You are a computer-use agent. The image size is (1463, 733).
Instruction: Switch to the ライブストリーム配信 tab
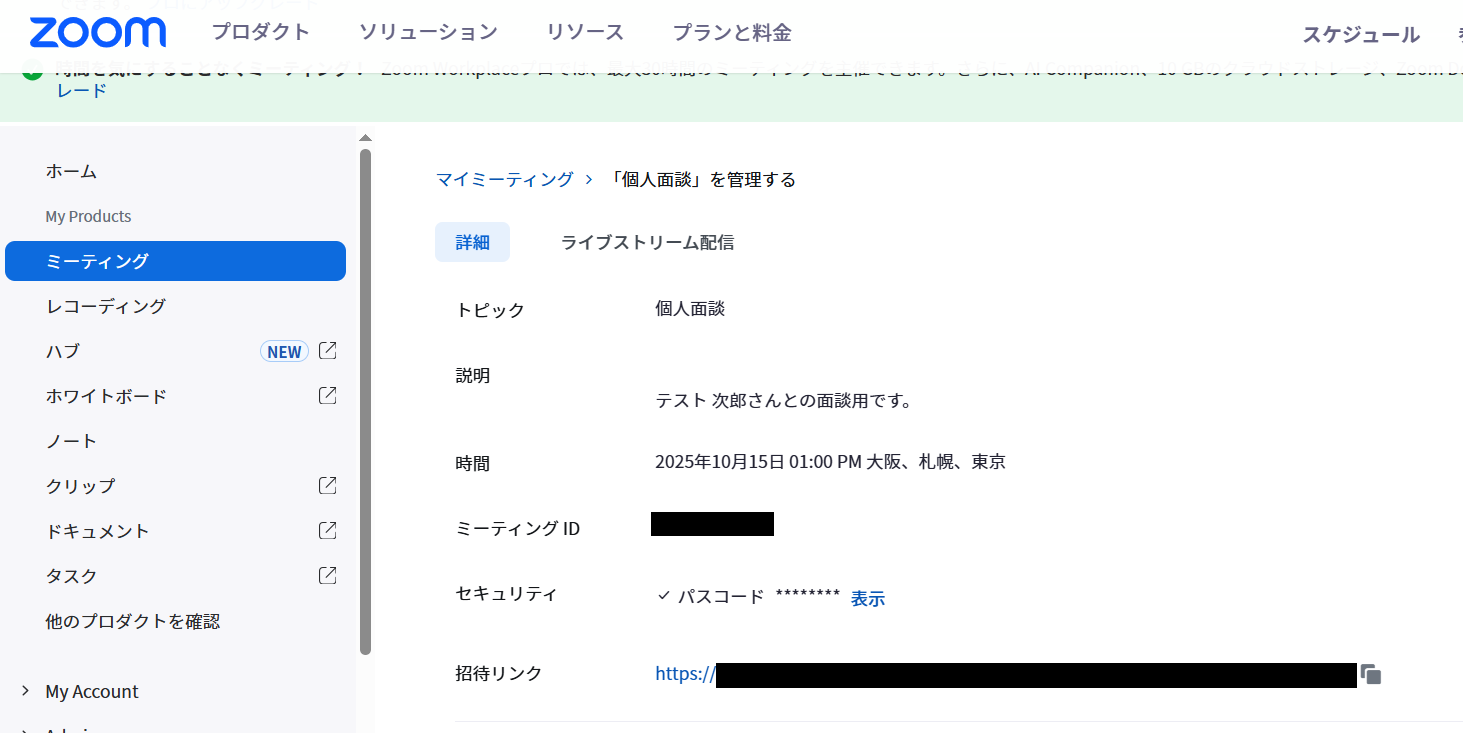[x=647, y=242]
